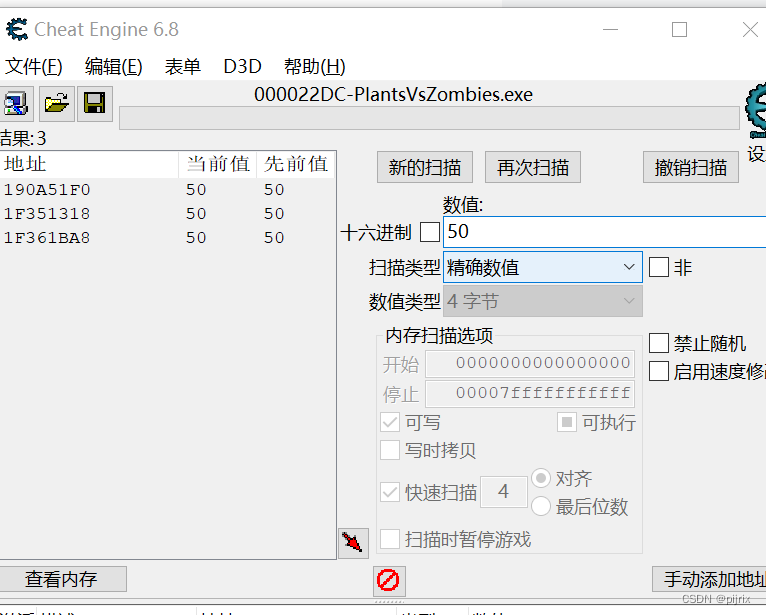Open the 帮助(H) menu
The width and height of the screenshot is (766, 615).
pos(315,66)
